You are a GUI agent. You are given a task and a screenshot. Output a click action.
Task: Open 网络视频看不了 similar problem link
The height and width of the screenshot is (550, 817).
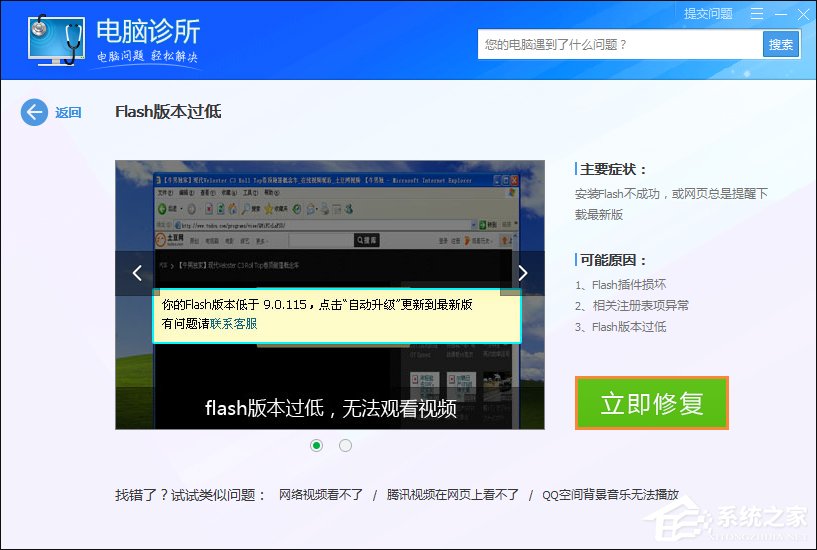pyautogui.click(x=321, y=494)
